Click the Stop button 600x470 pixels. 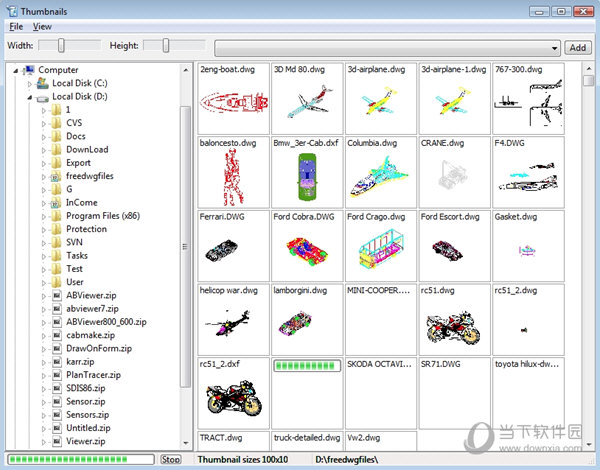(x=170, y=459)
